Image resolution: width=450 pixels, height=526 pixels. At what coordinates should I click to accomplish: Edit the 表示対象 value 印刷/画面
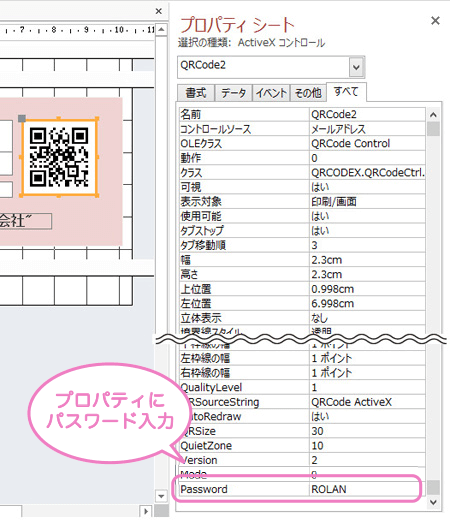(x=367, y=202)
